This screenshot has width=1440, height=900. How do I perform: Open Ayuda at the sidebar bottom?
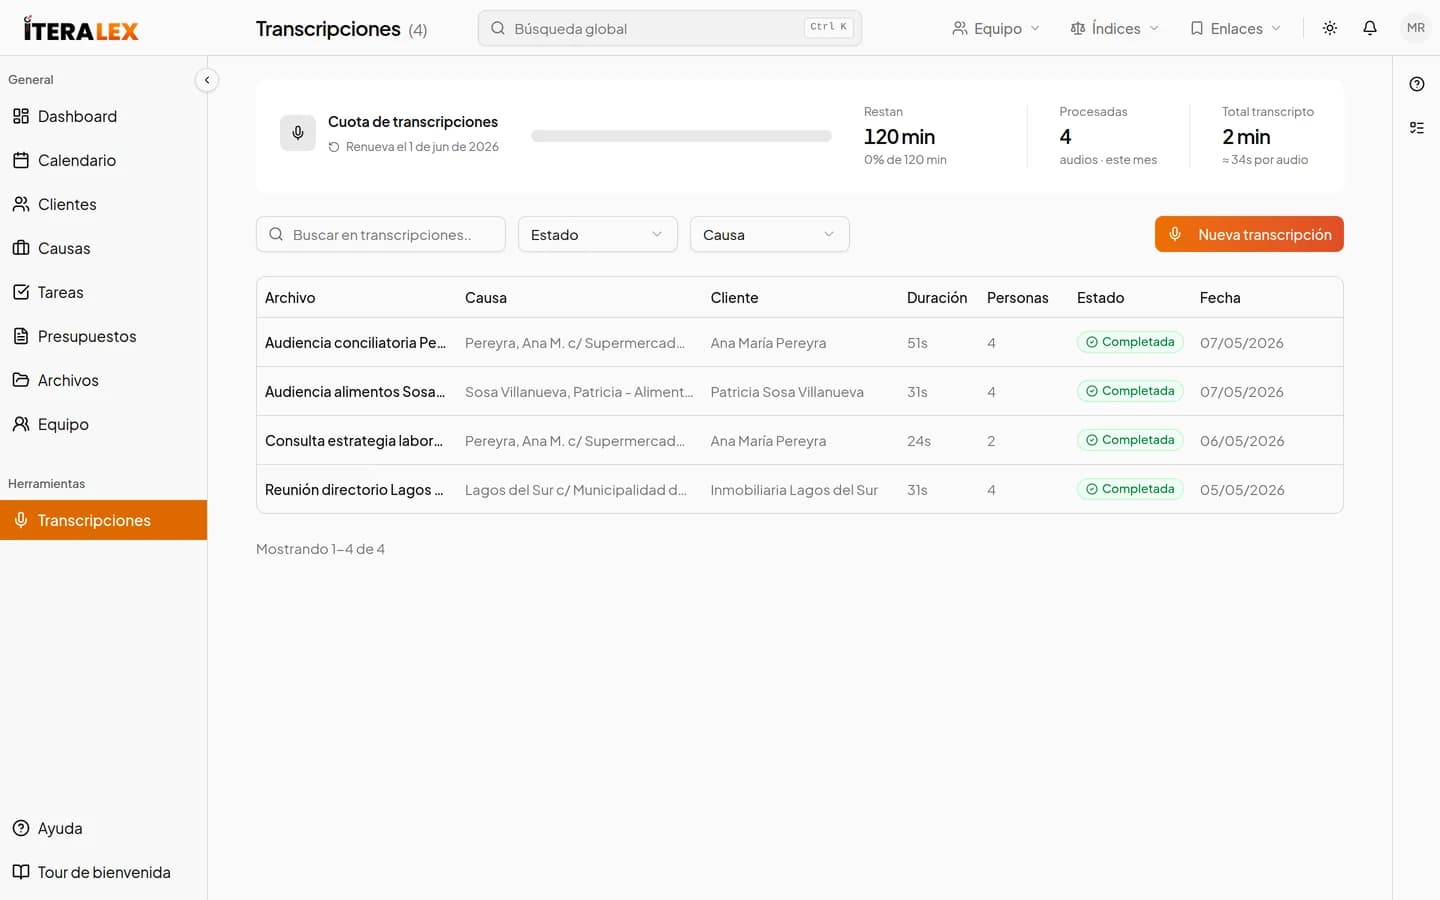click(104, 828)
